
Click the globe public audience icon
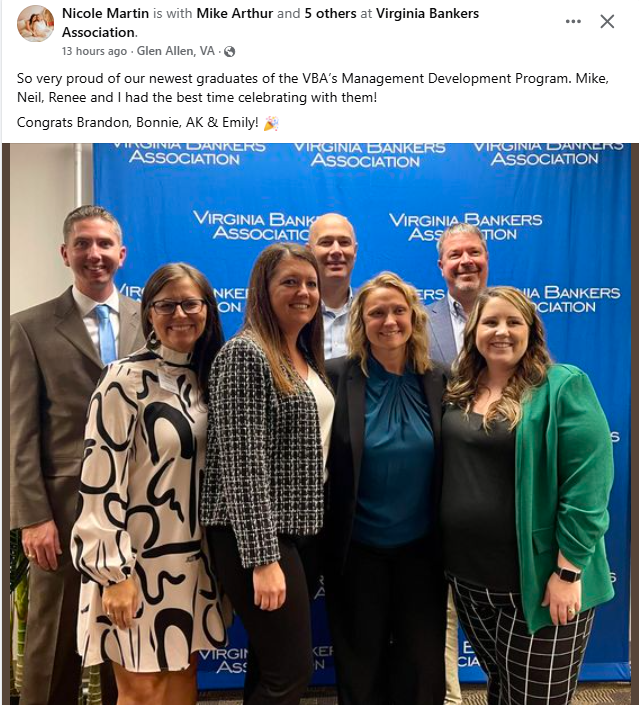[x=229, y=52]
